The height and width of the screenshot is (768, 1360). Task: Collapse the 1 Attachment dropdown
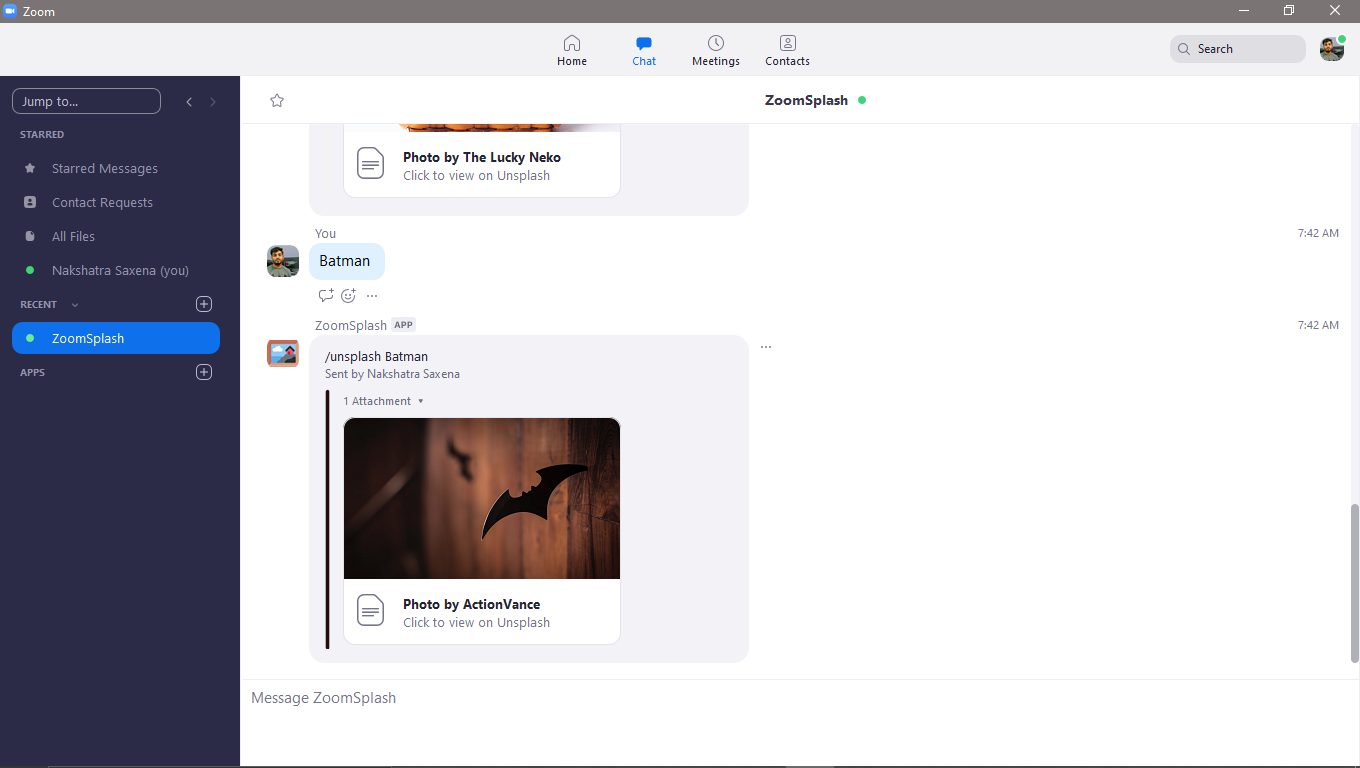[x=384, y=401]
